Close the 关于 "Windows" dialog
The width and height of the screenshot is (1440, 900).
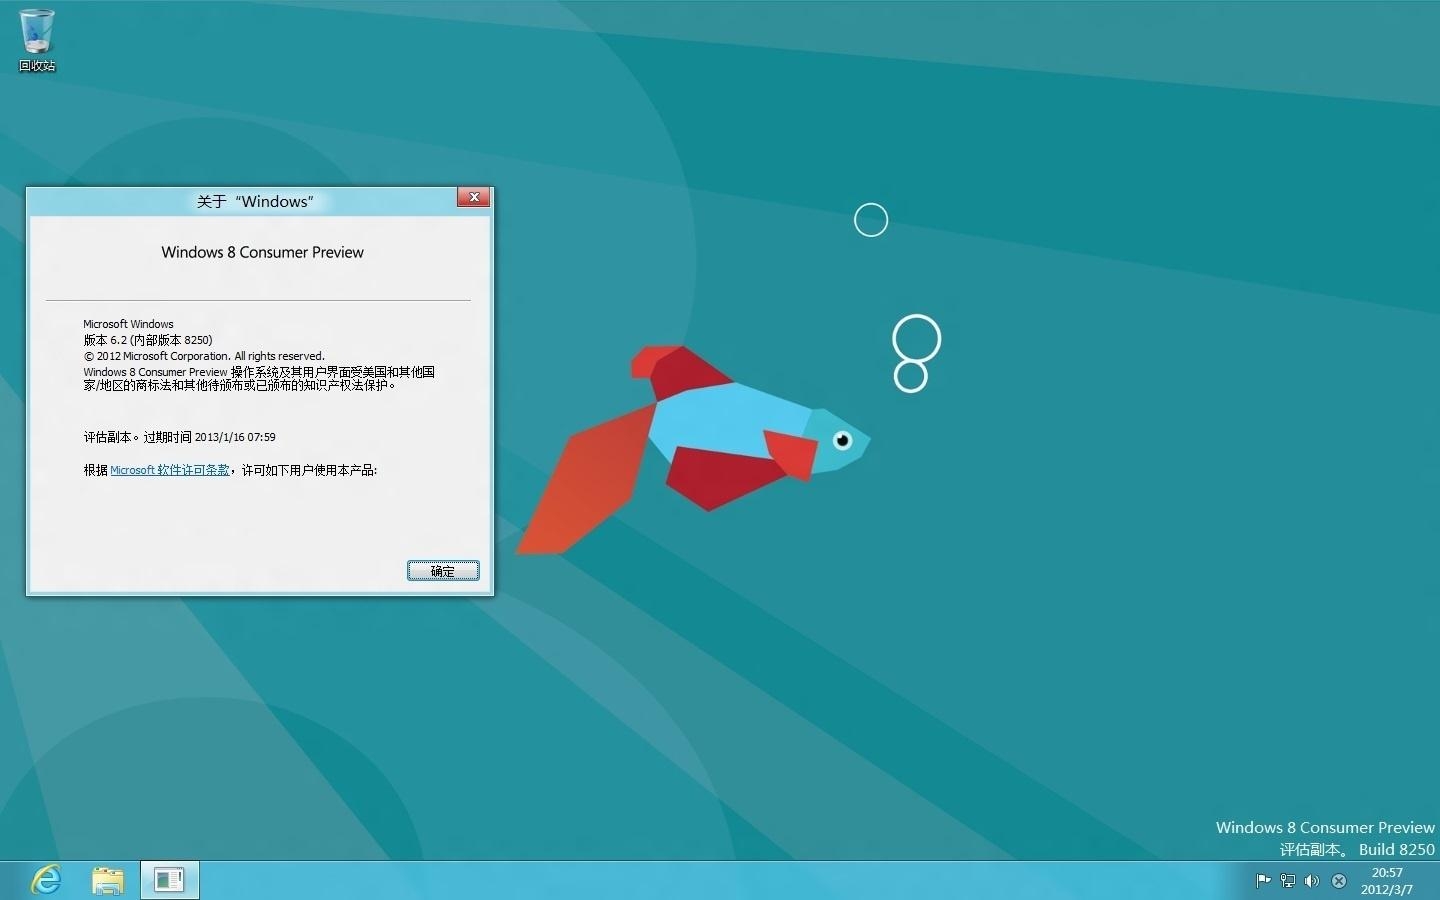pos(474,198)
